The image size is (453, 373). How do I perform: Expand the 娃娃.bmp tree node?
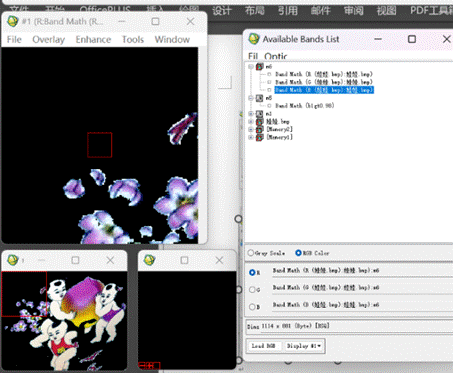(x=251, y=122)
